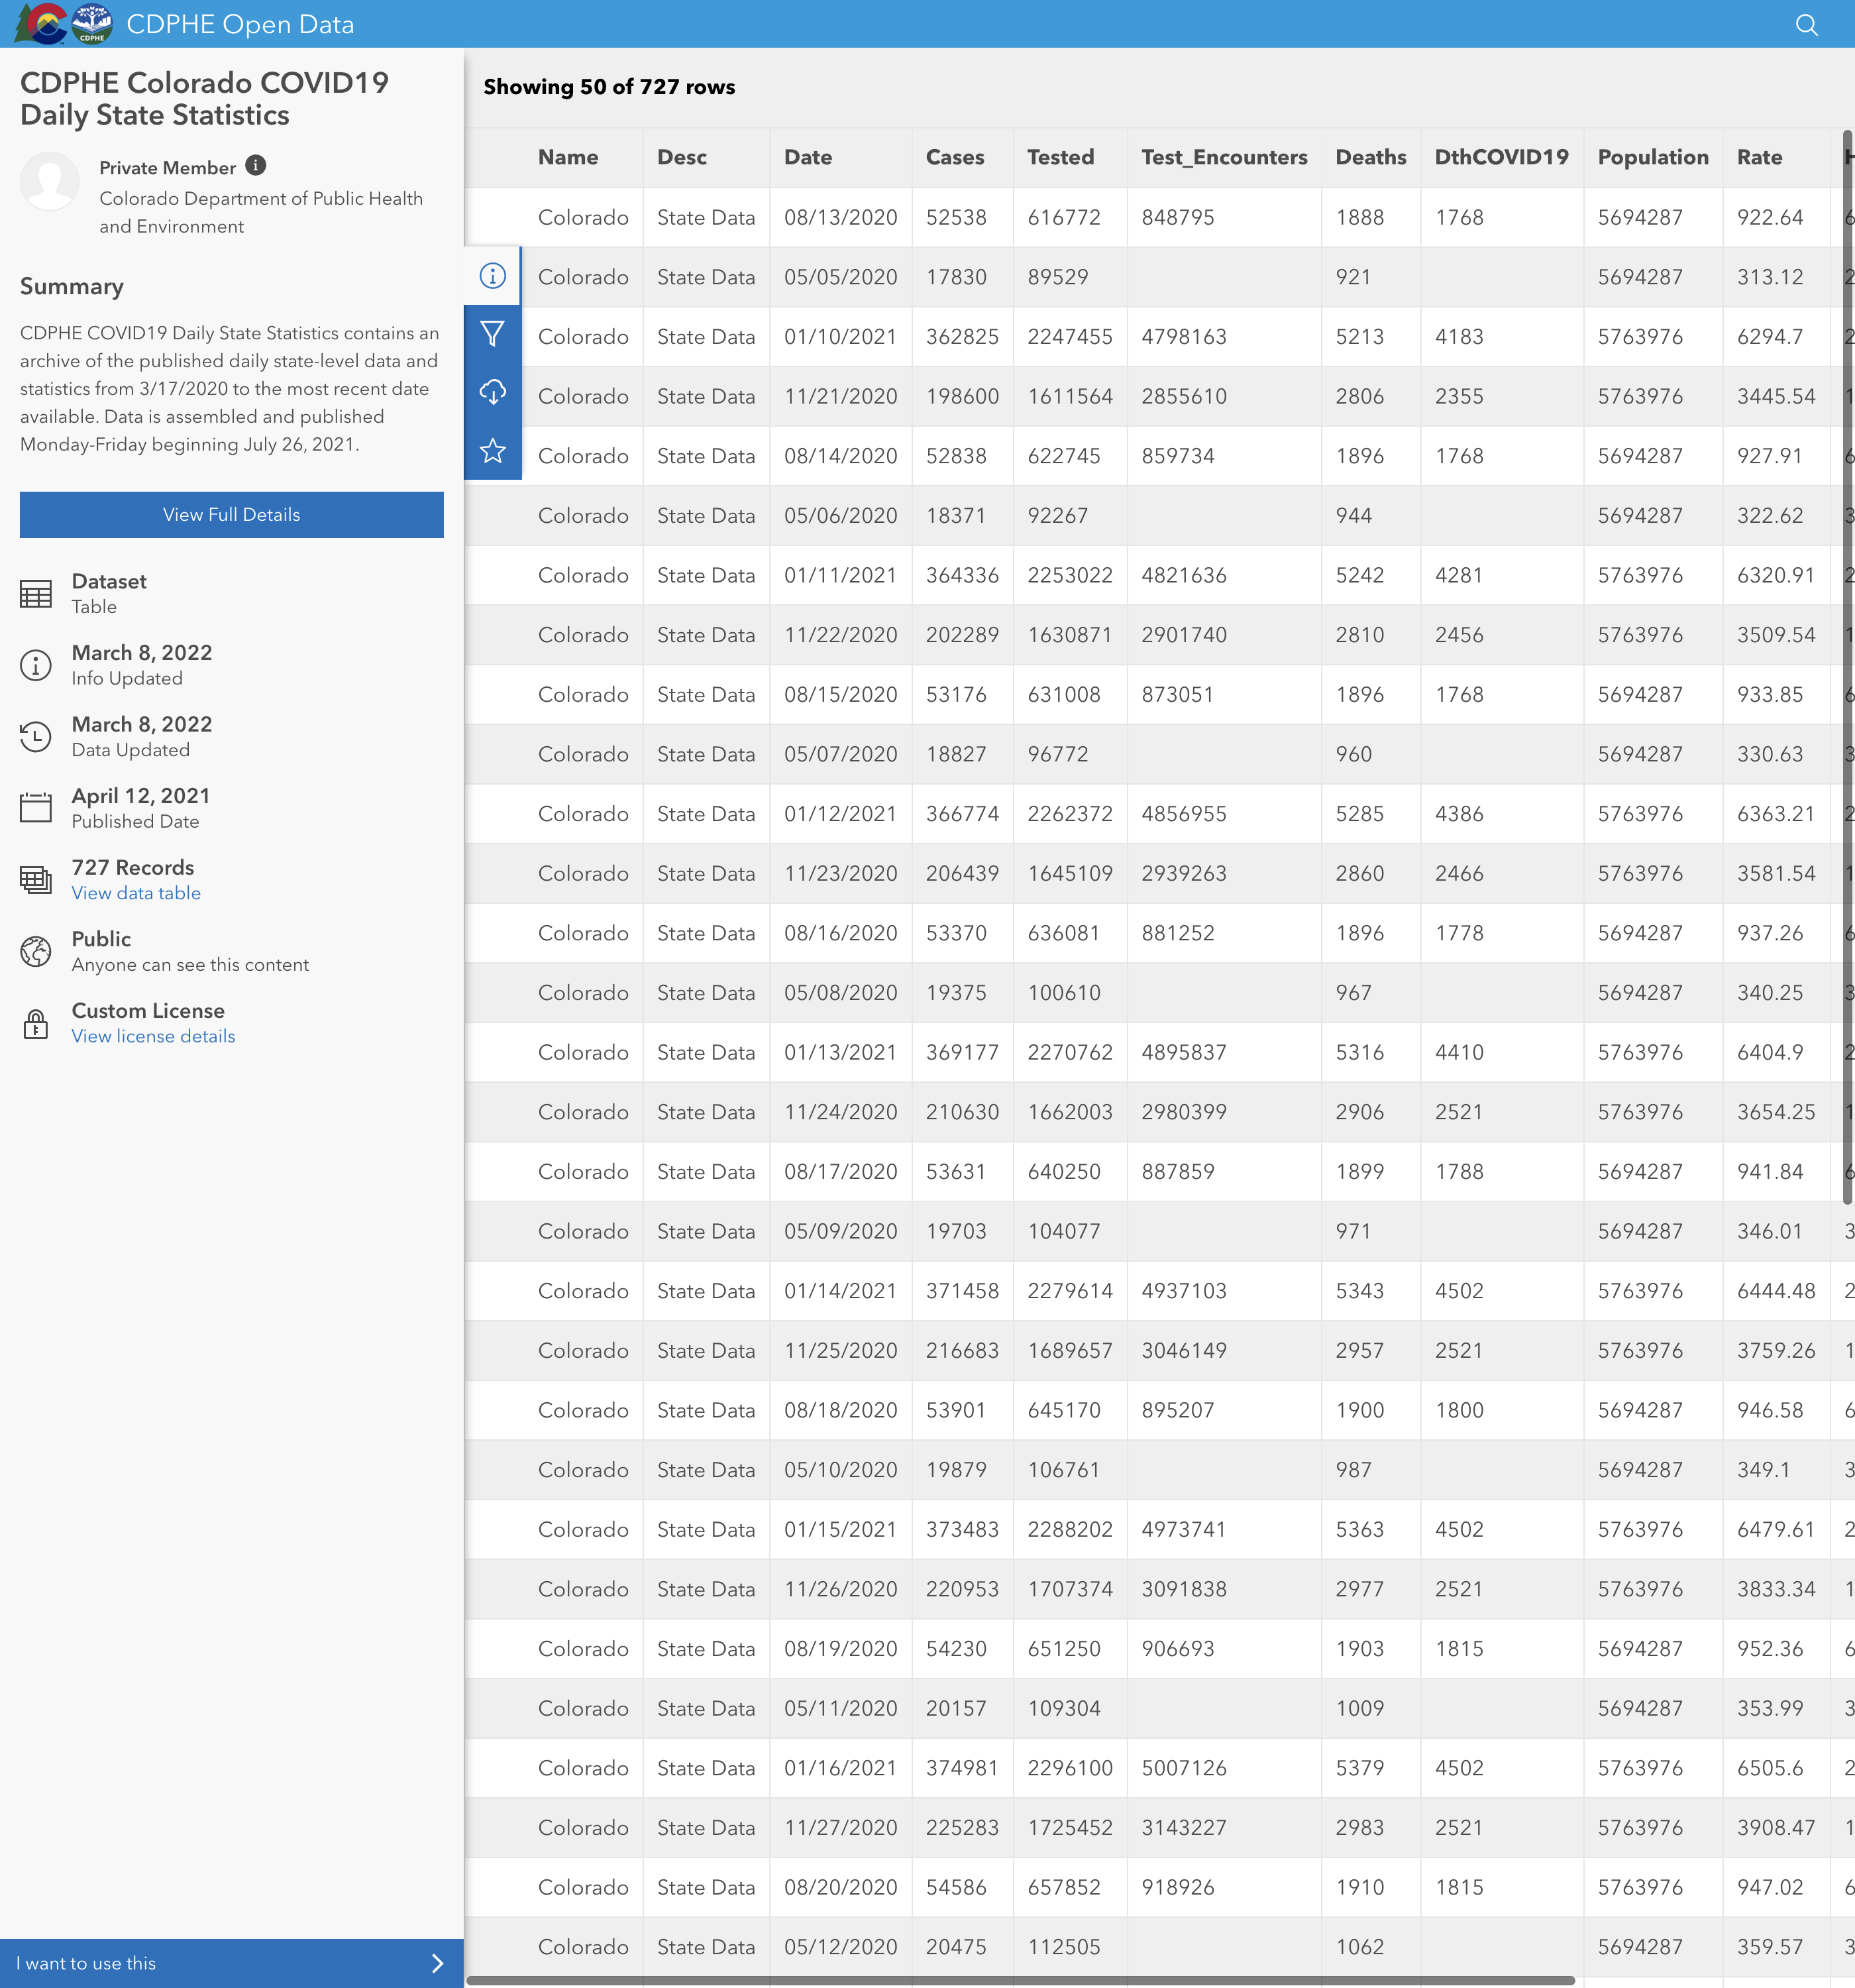
Task: Click the Published Date calendar icon
Action: 36,808
